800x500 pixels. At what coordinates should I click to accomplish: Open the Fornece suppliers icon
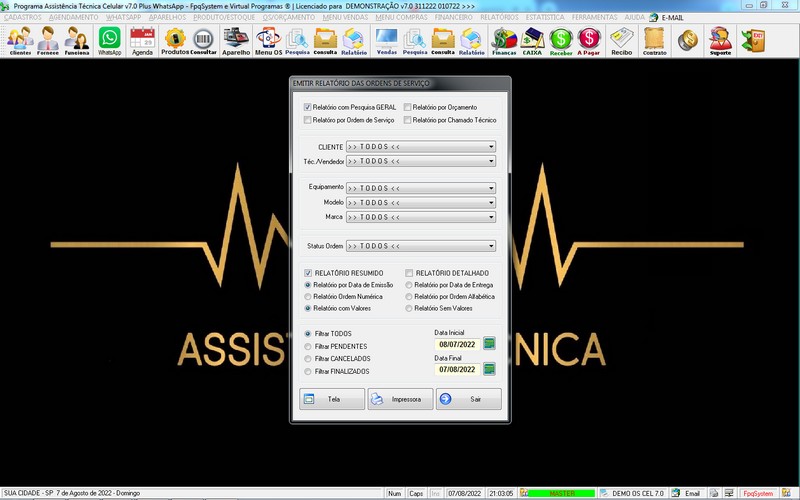pos(48,41)
